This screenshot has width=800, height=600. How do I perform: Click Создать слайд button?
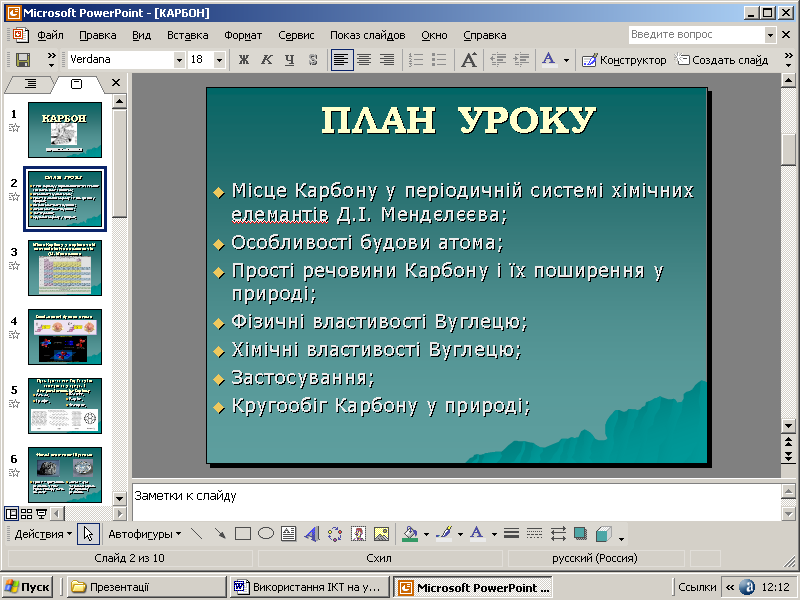click(x=721, y=60)
